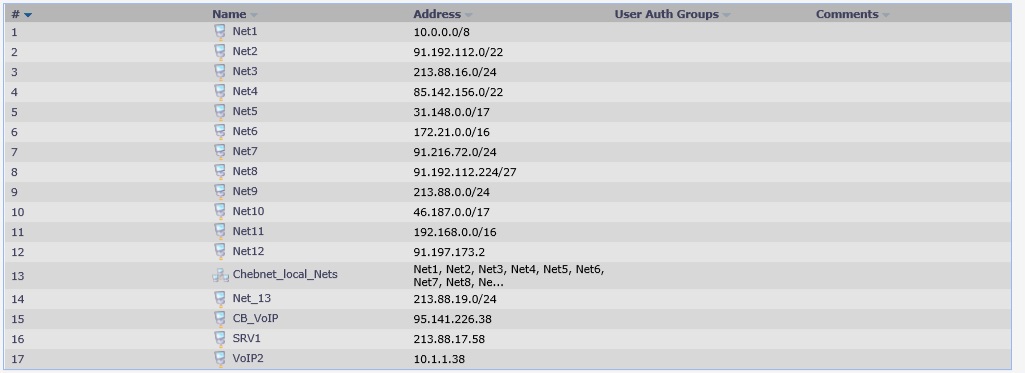Click the Net_13 object icon

220,299
